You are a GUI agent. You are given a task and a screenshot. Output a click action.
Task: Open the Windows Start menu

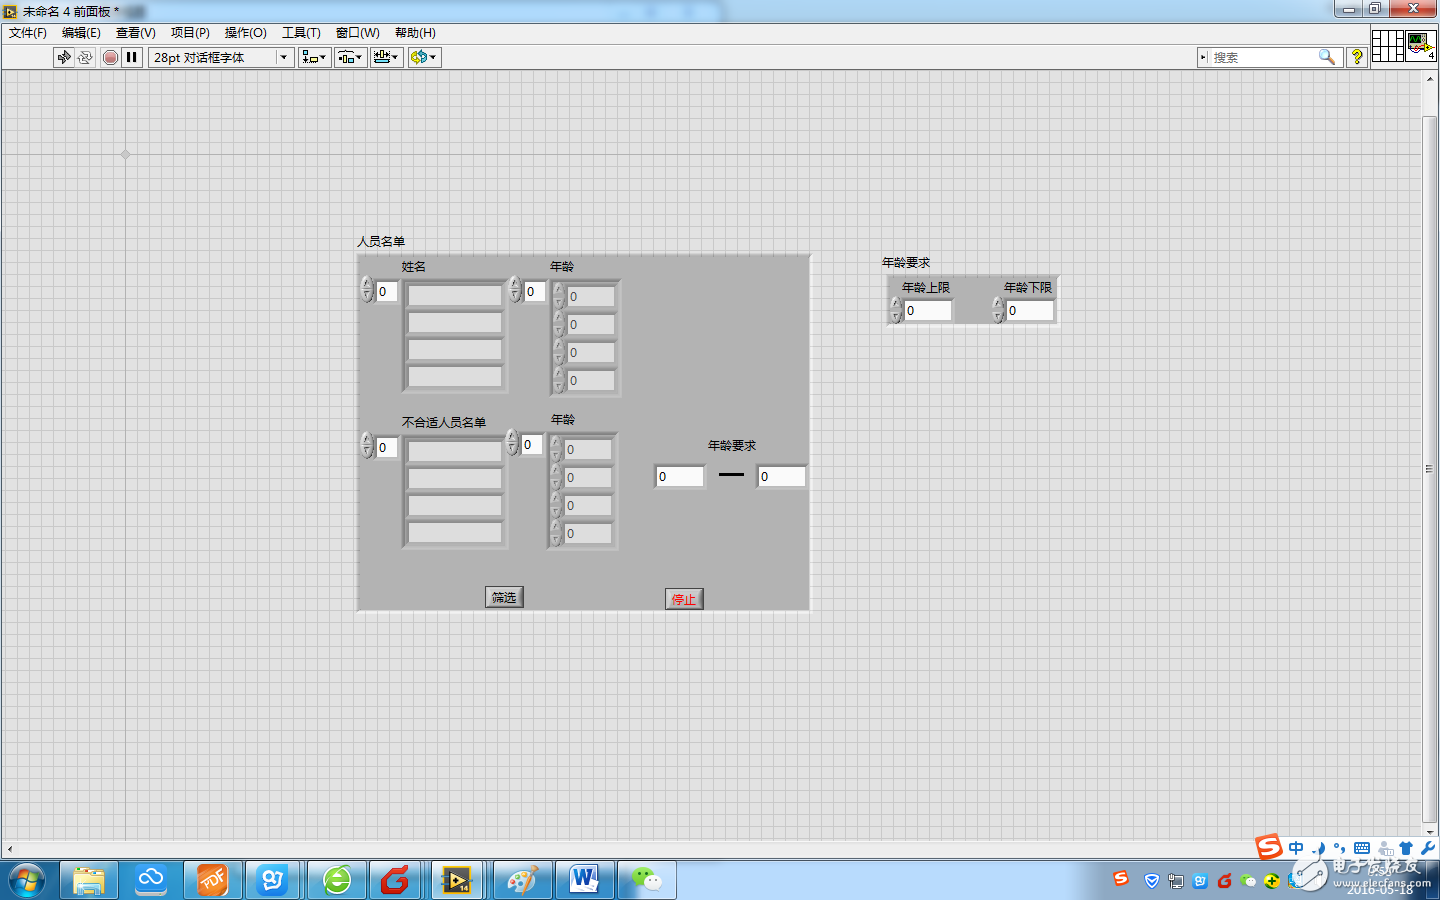[x=27, y=881]
